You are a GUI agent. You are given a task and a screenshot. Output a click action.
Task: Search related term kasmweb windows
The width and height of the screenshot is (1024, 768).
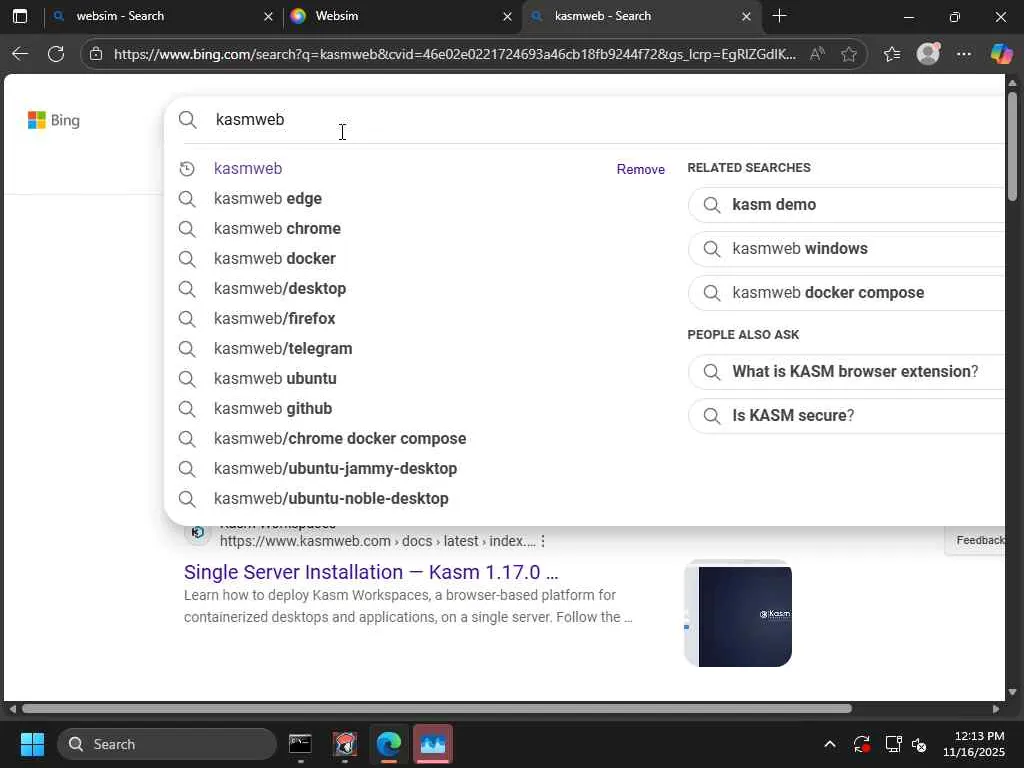(x=846, y=249)
